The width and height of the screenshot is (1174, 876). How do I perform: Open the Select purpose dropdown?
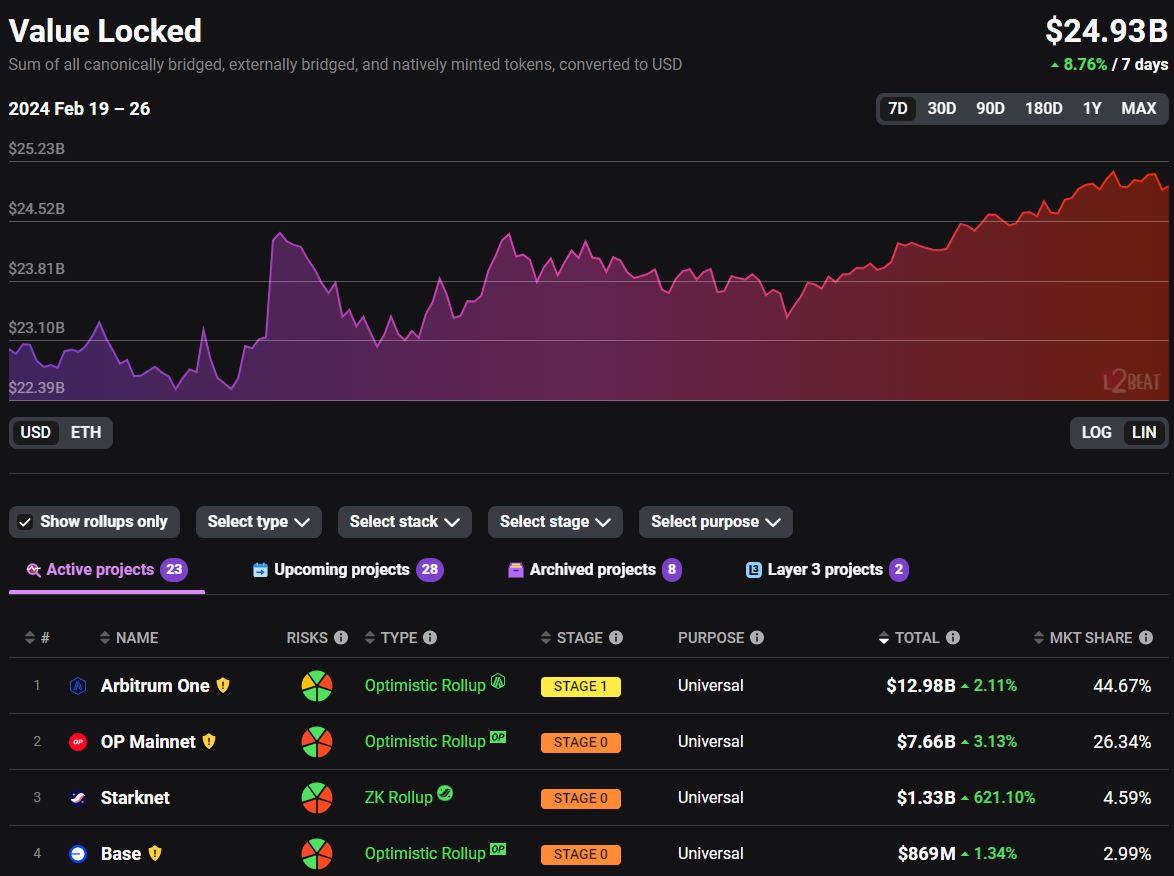[x=715, y=522]
